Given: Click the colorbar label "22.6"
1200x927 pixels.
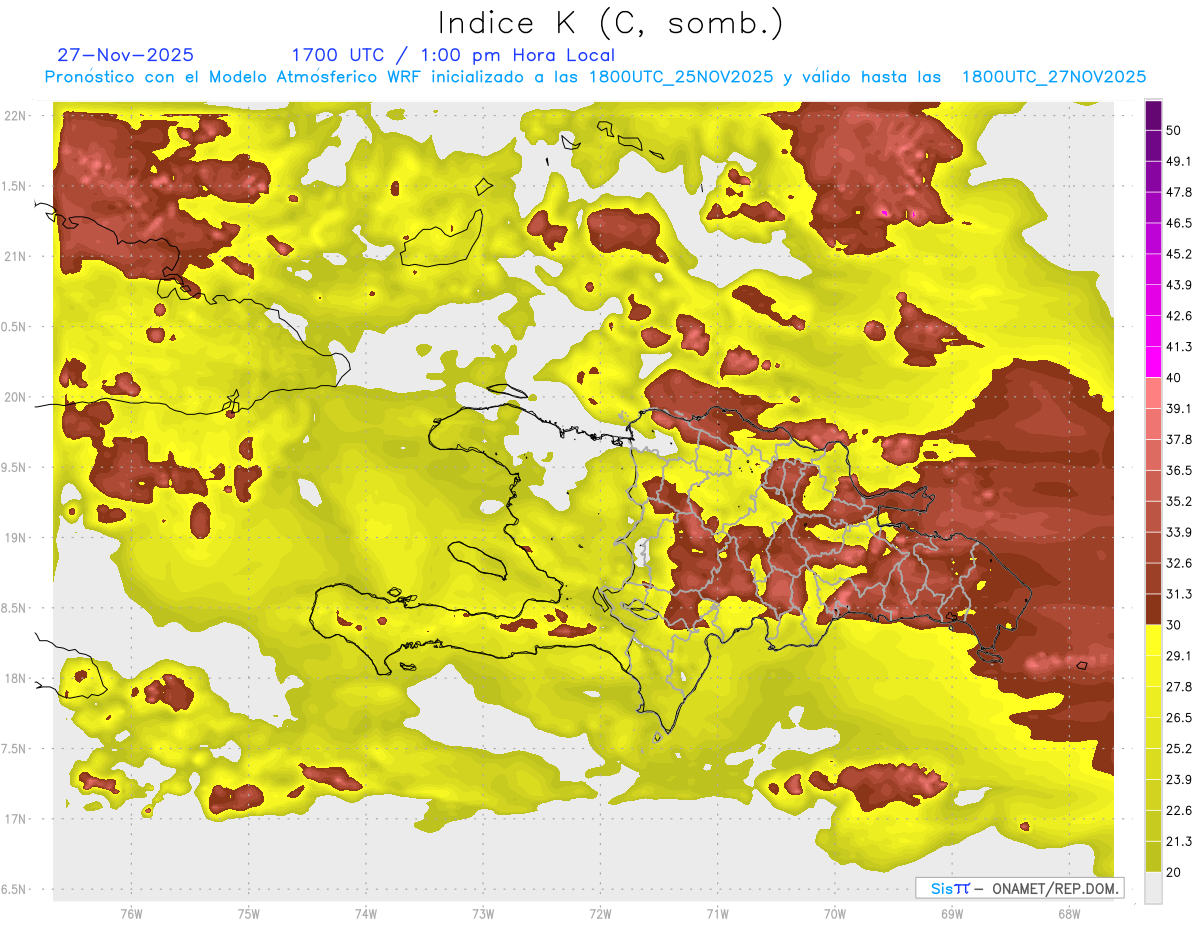Looking at the screenshot, I should (x=1179, y=810).
